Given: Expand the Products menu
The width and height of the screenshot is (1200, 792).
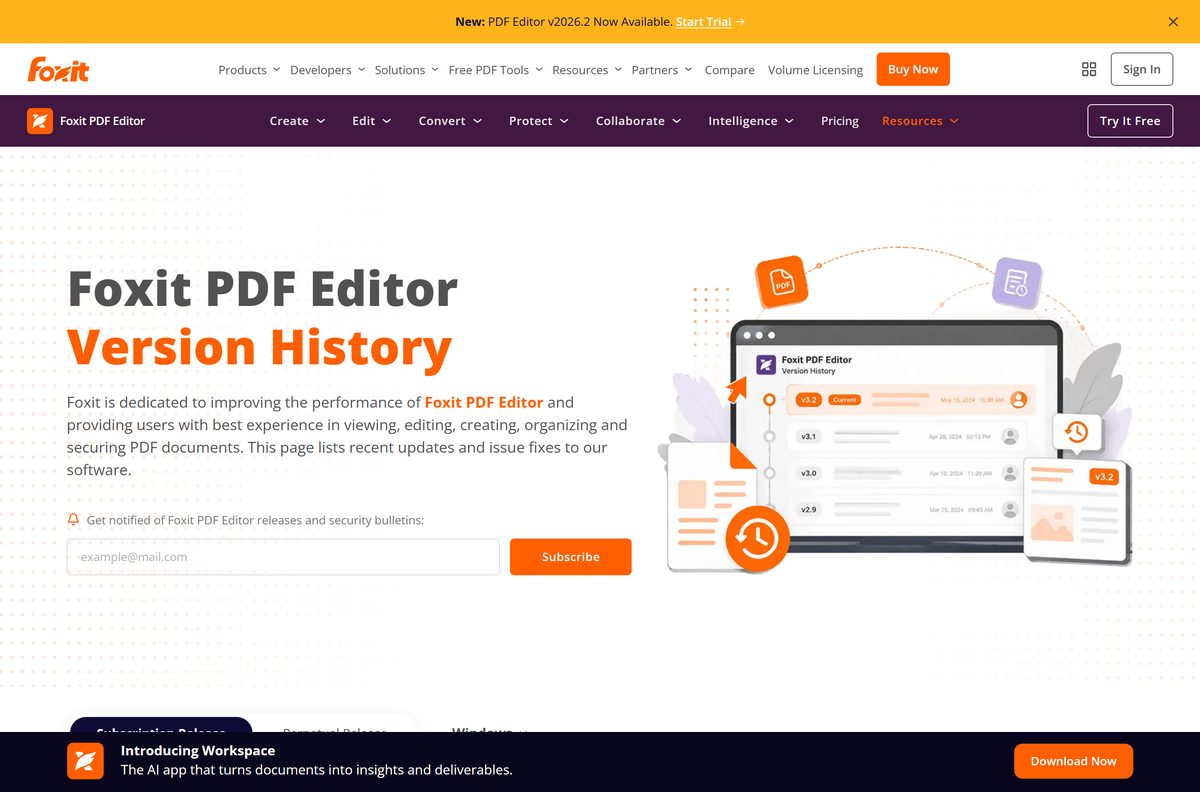Looking at the screenshot, I should [249, 70].
